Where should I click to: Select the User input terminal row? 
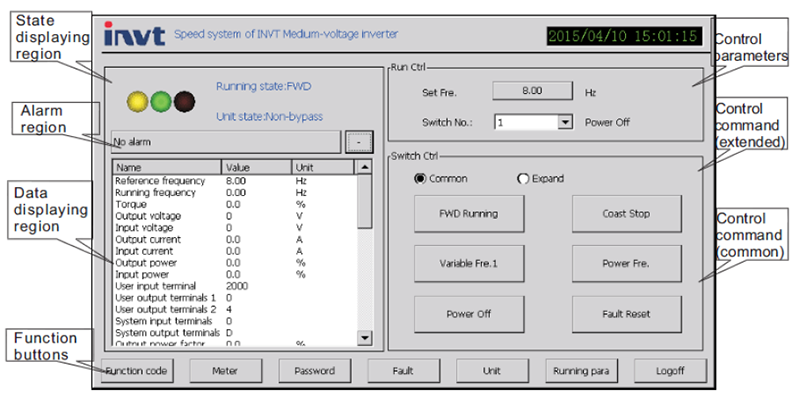coord(235,286)
